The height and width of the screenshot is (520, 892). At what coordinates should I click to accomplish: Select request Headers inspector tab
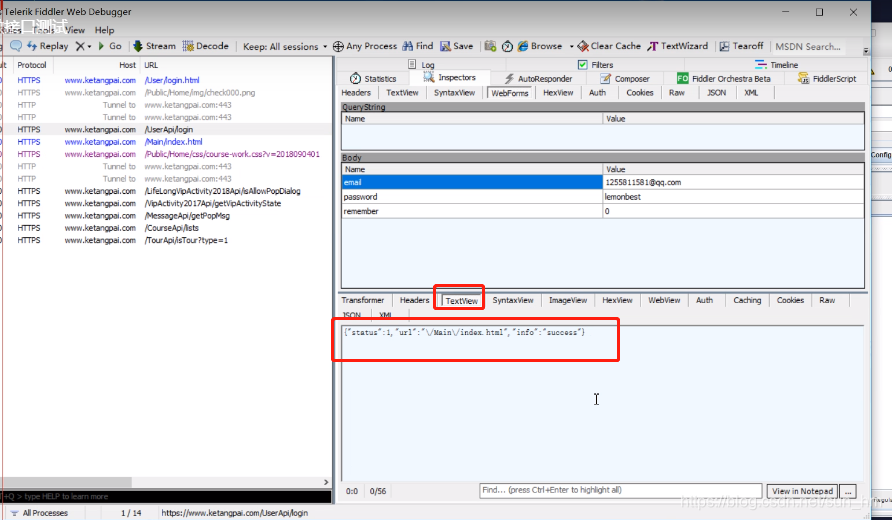[356, 93]
